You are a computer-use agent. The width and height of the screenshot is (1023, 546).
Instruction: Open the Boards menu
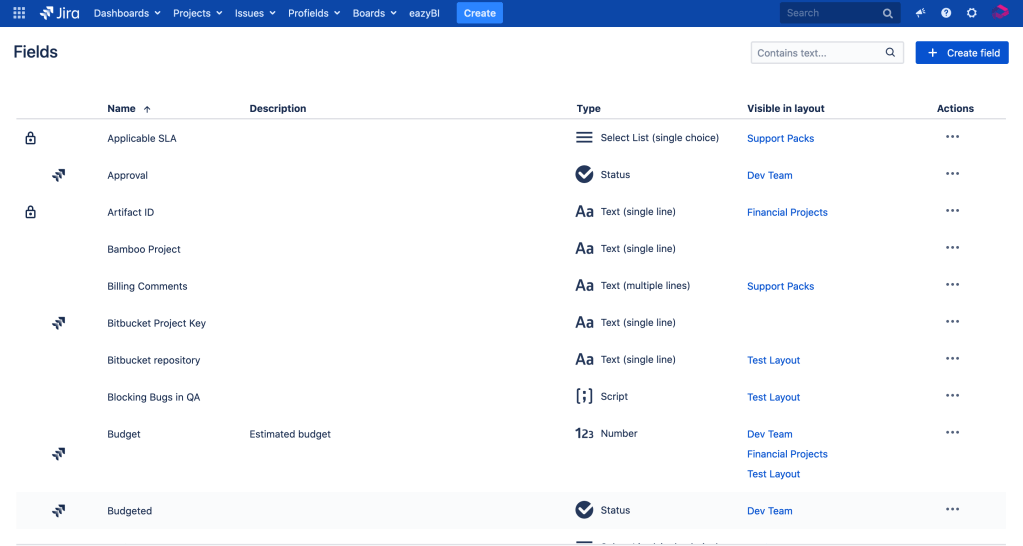click(374, 13)
